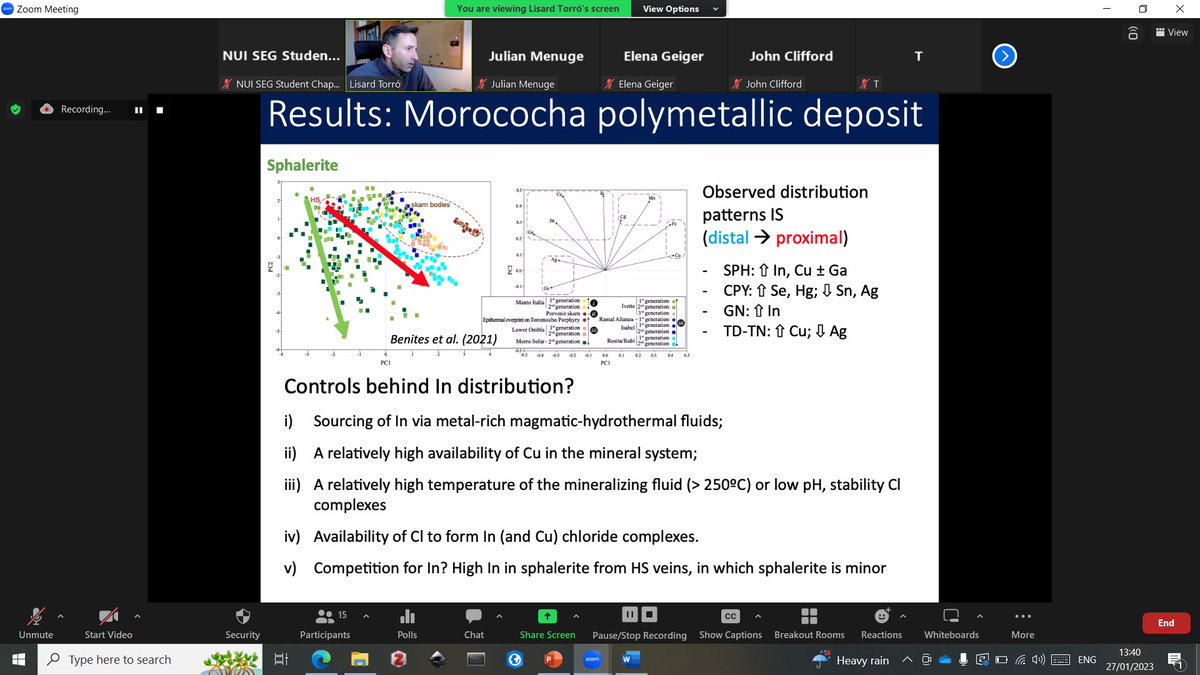The width and height of the screenshot is (1200, 675).
Task: Select Lisard Torró's video thumbnail
Action: click(407, 58)
